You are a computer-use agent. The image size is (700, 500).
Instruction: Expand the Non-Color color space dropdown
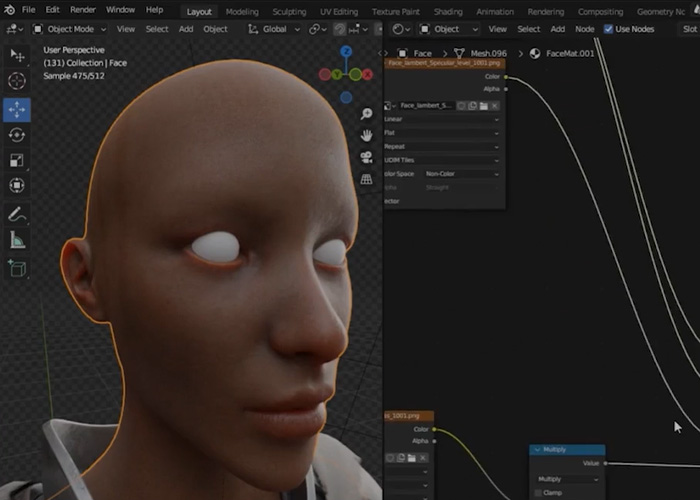tap(462, 174)
